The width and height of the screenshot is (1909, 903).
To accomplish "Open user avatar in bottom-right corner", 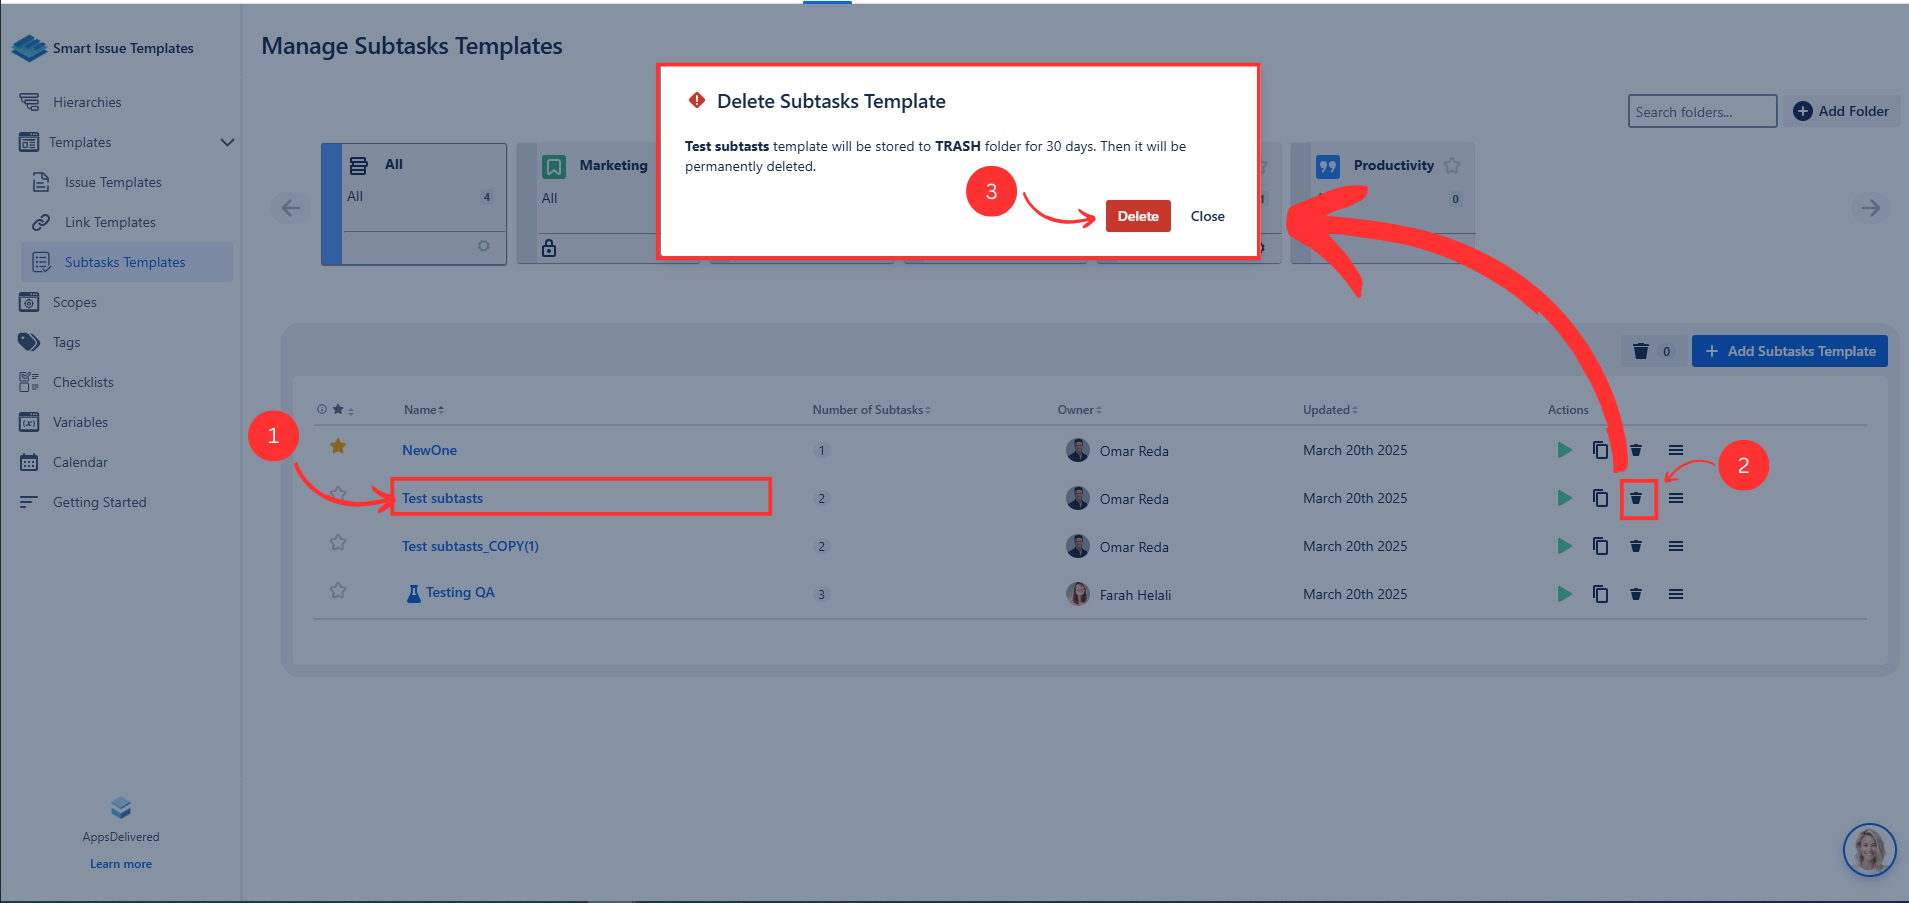I will (x=1869, y=850).
